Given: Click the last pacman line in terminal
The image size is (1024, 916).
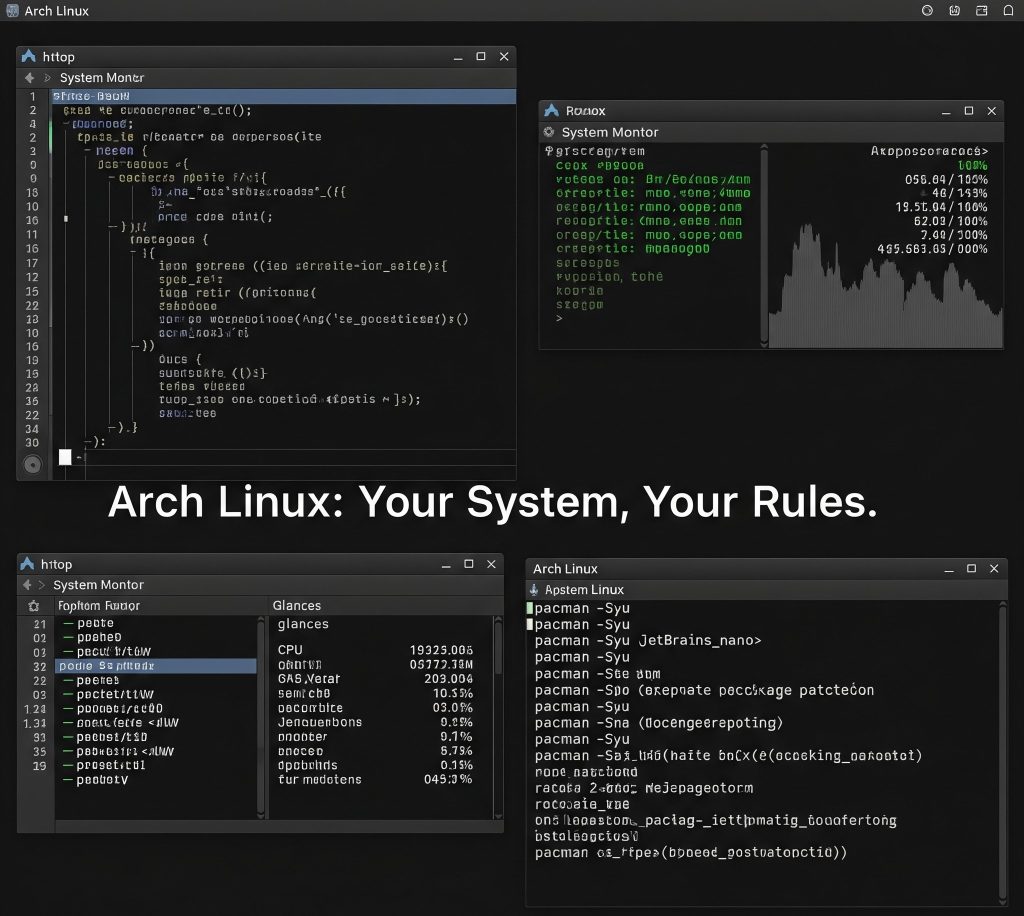Looking at the screenshot, I should 690,852.
